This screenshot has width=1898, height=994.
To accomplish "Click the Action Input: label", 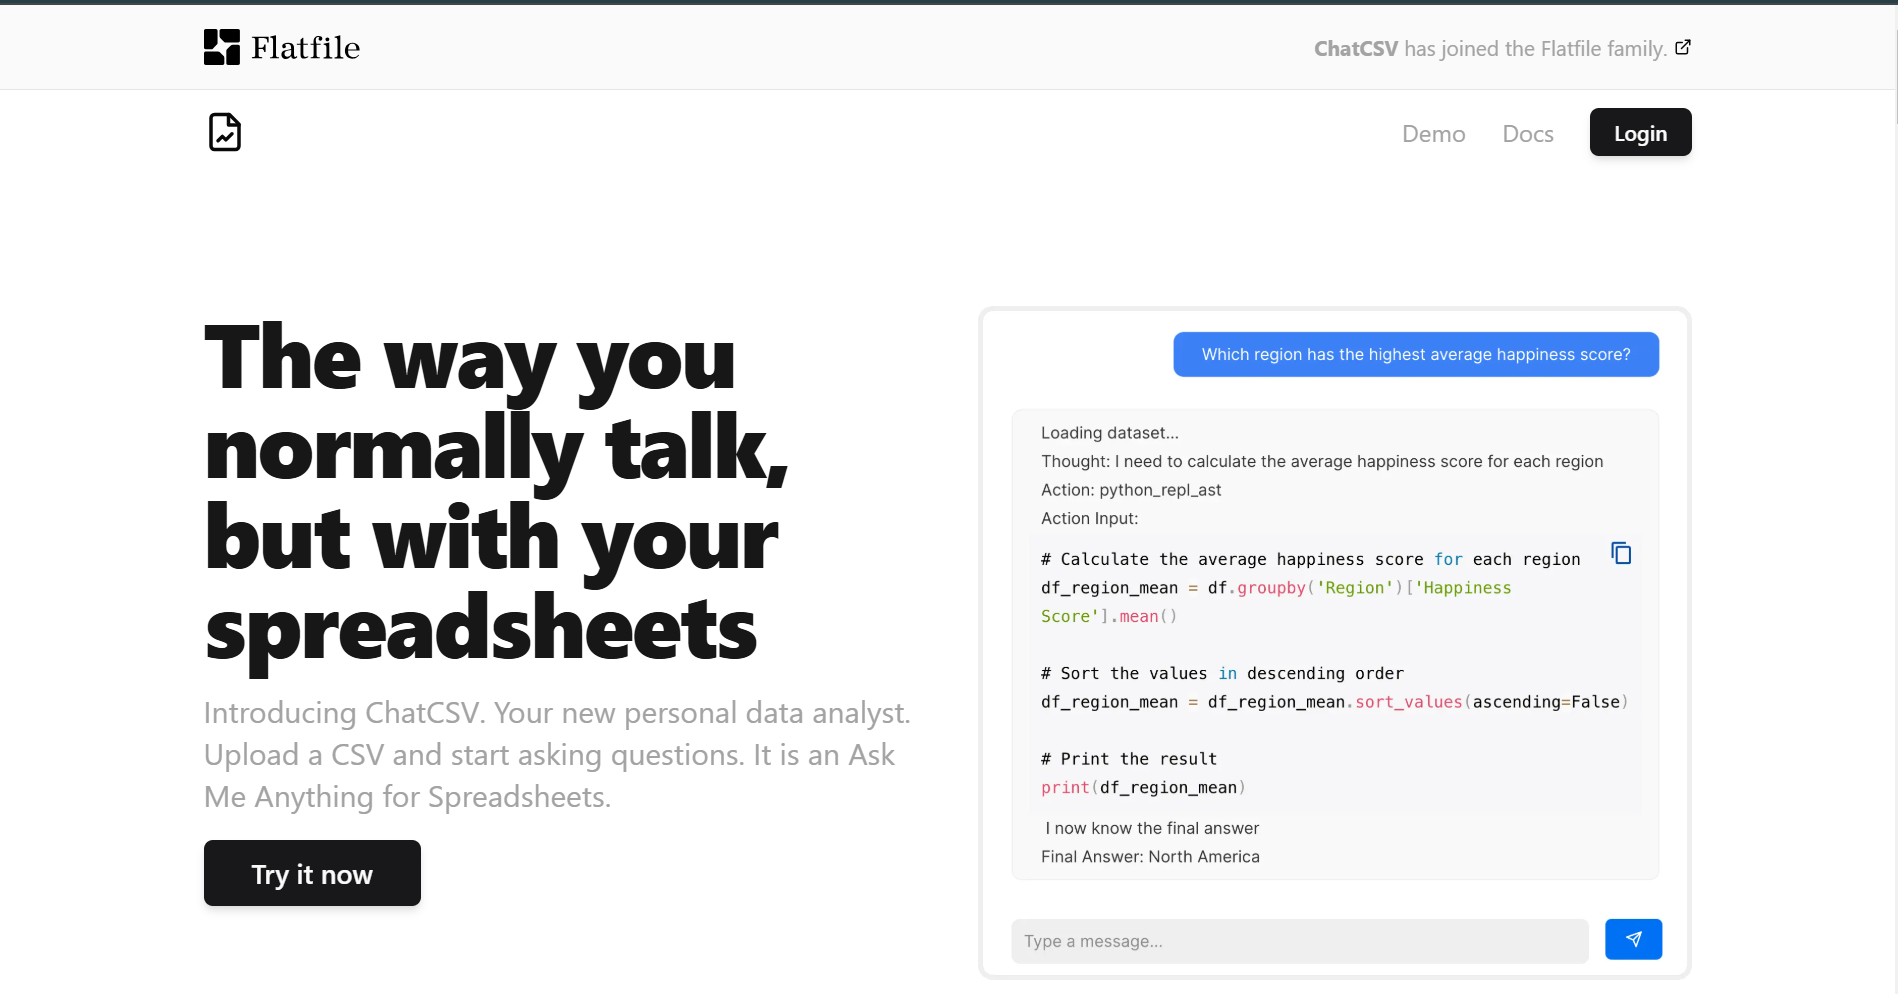I will (1089, 518).
